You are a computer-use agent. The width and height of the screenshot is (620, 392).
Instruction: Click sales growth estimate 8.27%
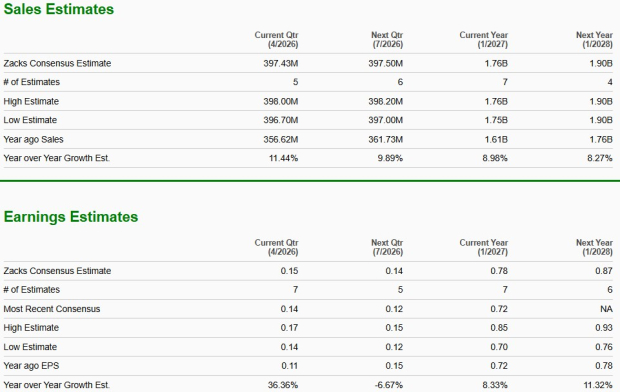point(599,158)
